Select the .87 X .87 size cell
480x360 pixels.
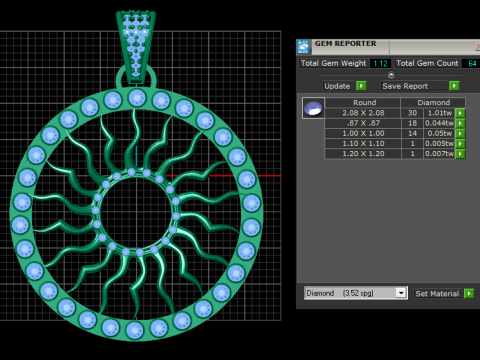click(x=363, y=123)
